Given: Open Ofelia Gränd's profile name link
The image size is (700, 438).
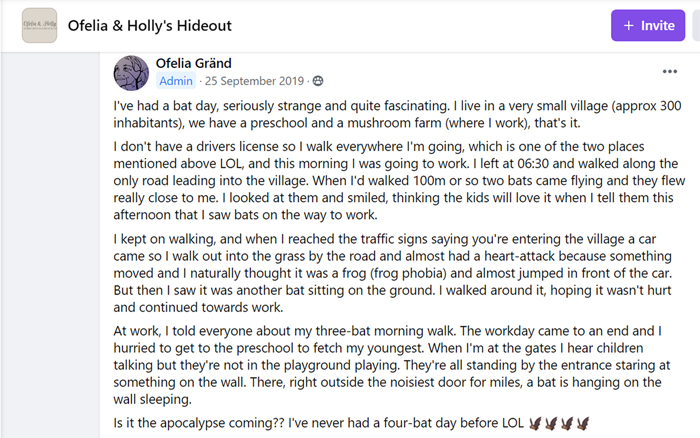Looking at the screenshot, I should (x=196, y=62).
